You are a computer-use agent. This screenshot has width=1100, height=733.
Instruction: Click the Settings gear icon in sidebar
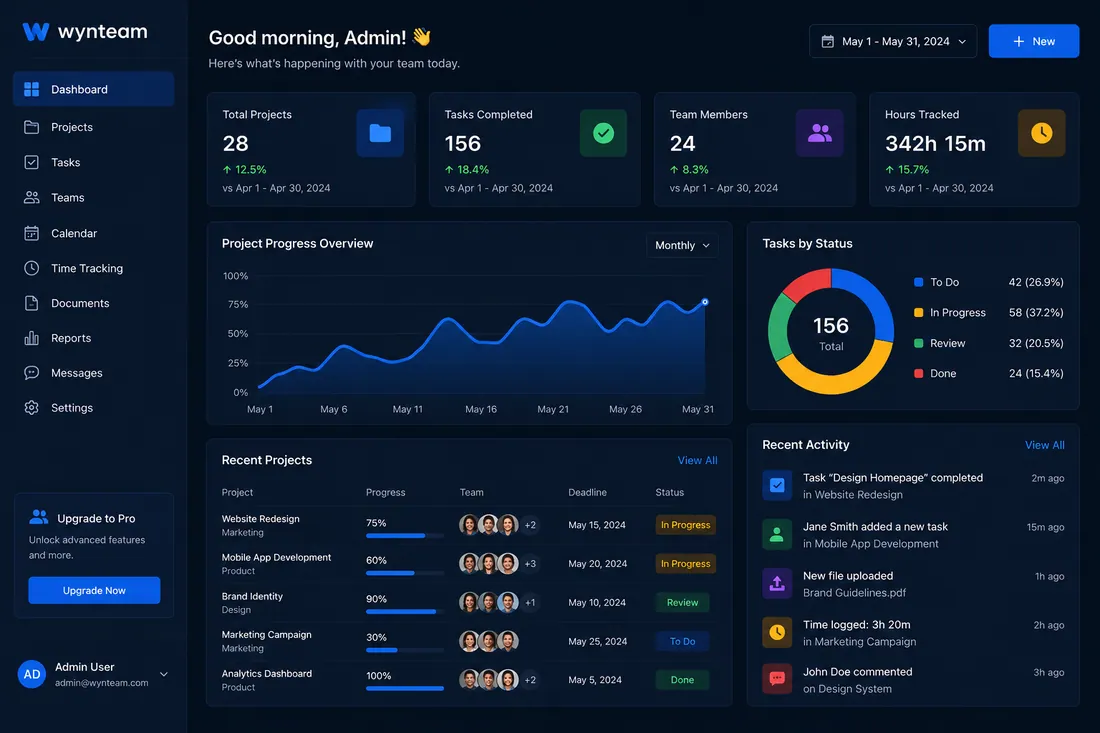32,408
